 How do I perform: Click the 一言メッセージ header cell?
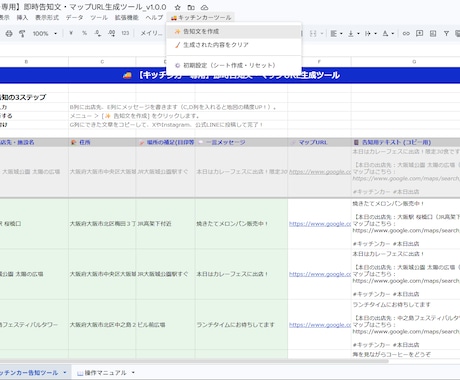[241, 142]
